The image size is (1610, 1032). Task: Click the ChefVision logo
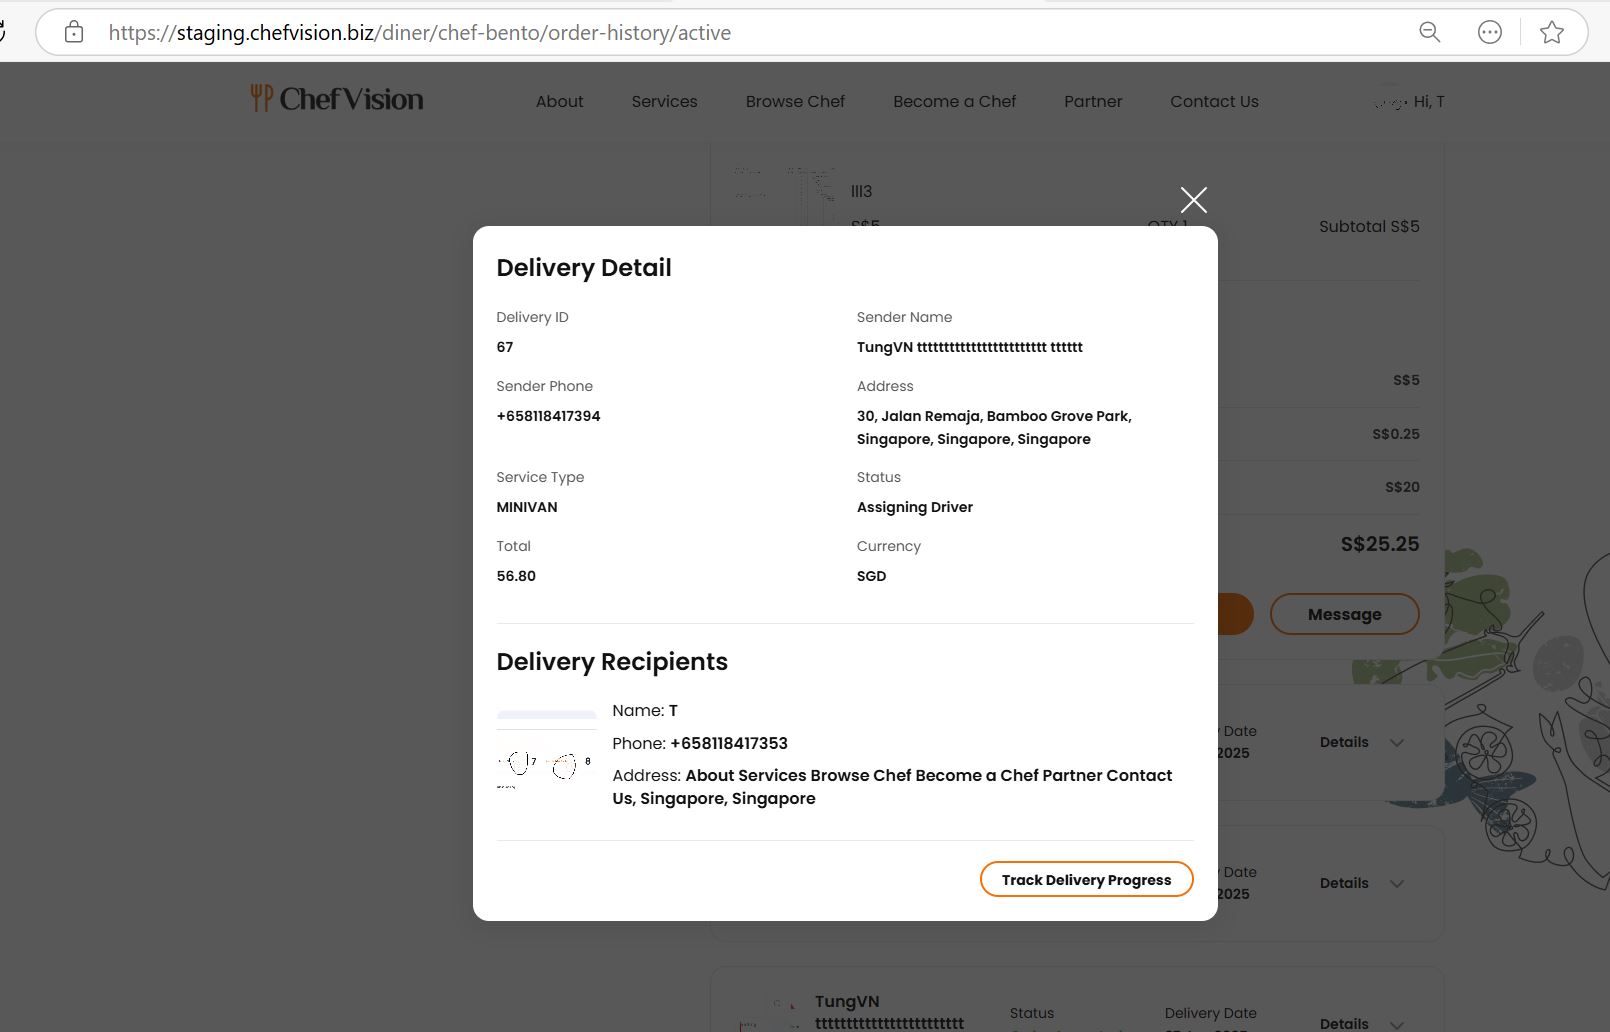[x=337, y=99]
